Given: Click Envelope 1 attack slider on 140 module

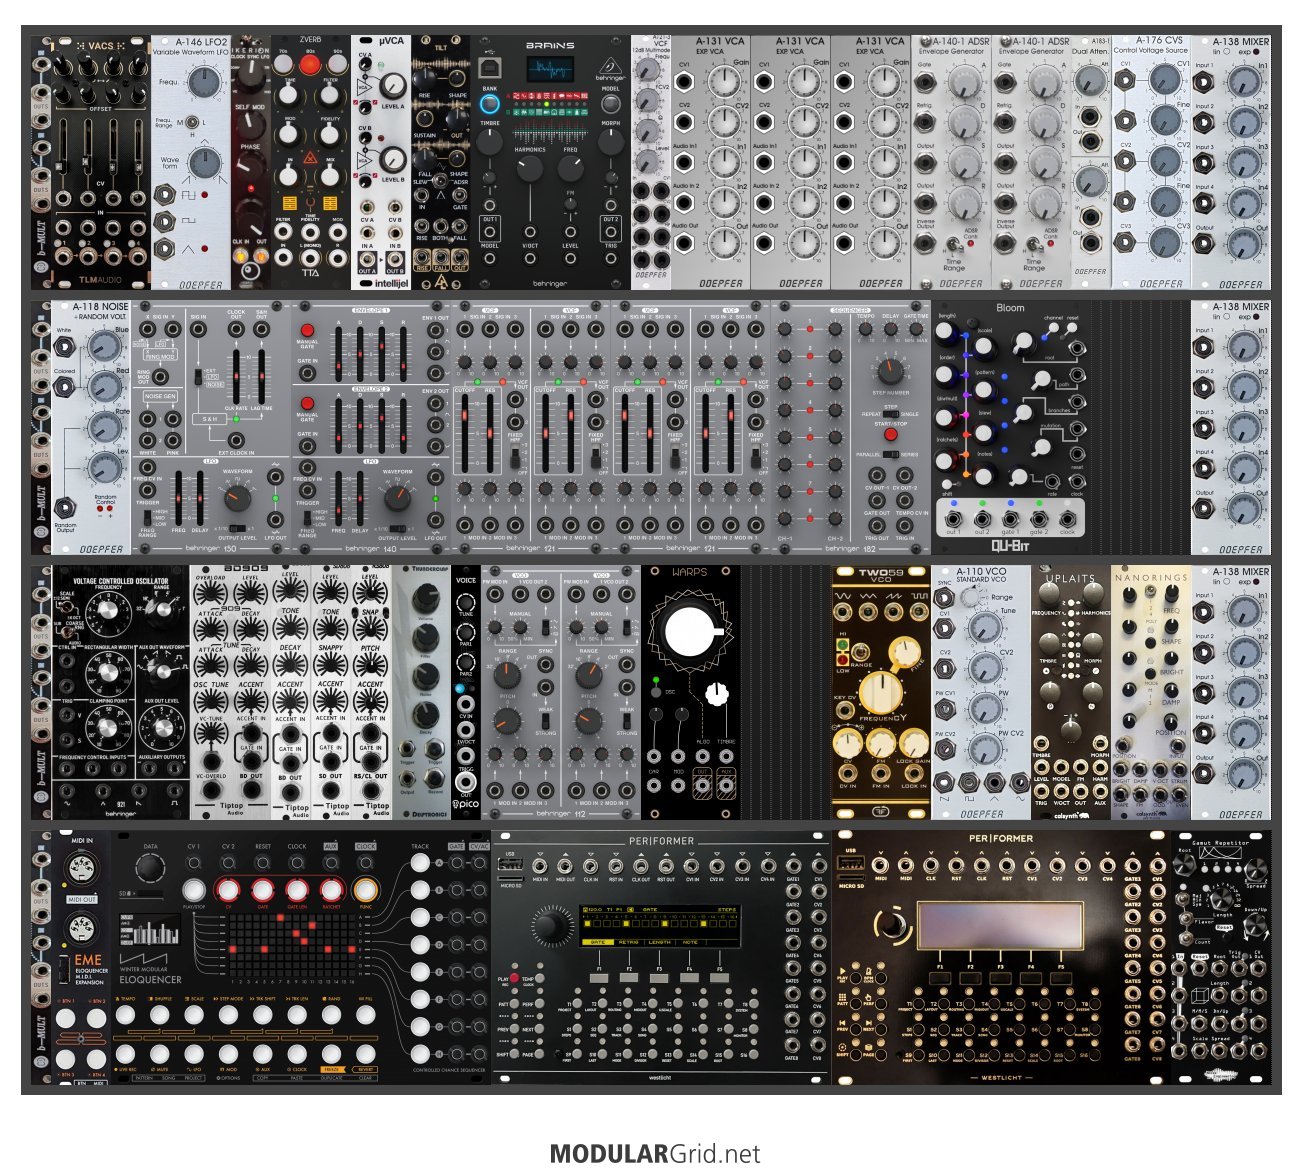Looking at the screenshot, I should [x=339, y=352].
